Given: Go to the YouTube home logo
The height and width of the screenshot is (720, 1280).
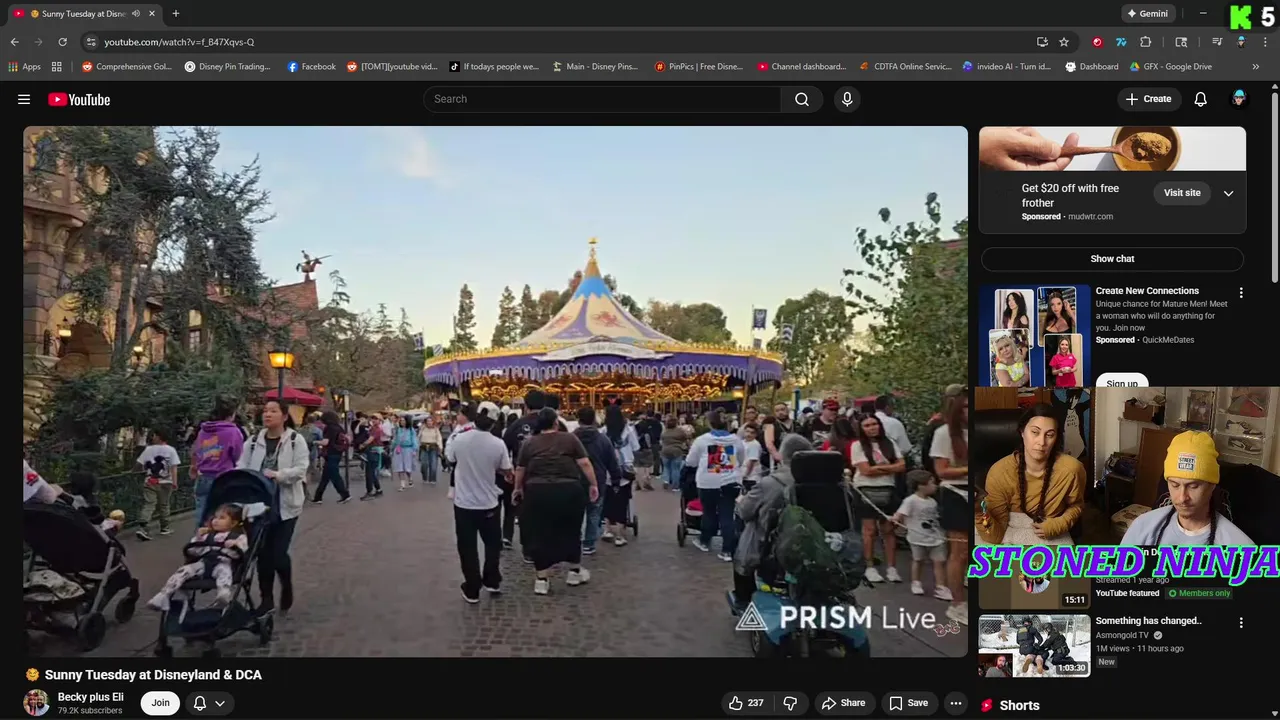Looking at the screenshot, I should pos(79,99).
